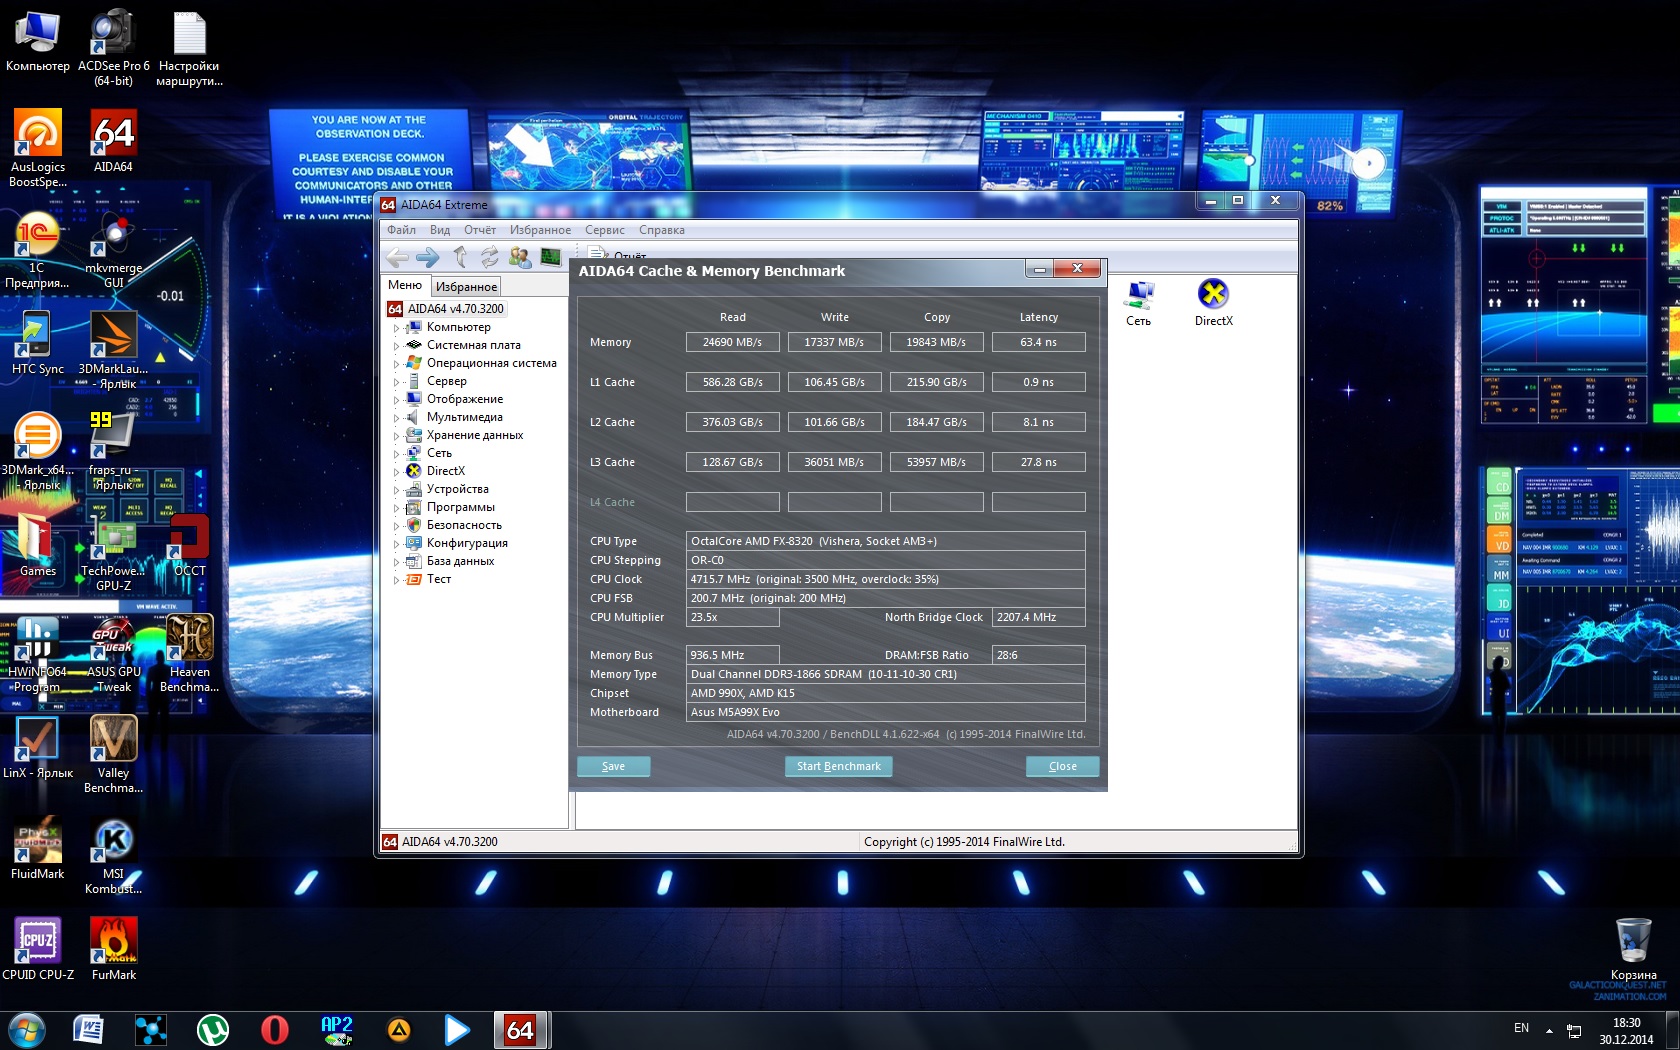The height and width of the screenshot is (1050, 1680).
Task: Click the blue Forward arrow in AIDA64 toolbar
Action: click(x=427, y=258)
